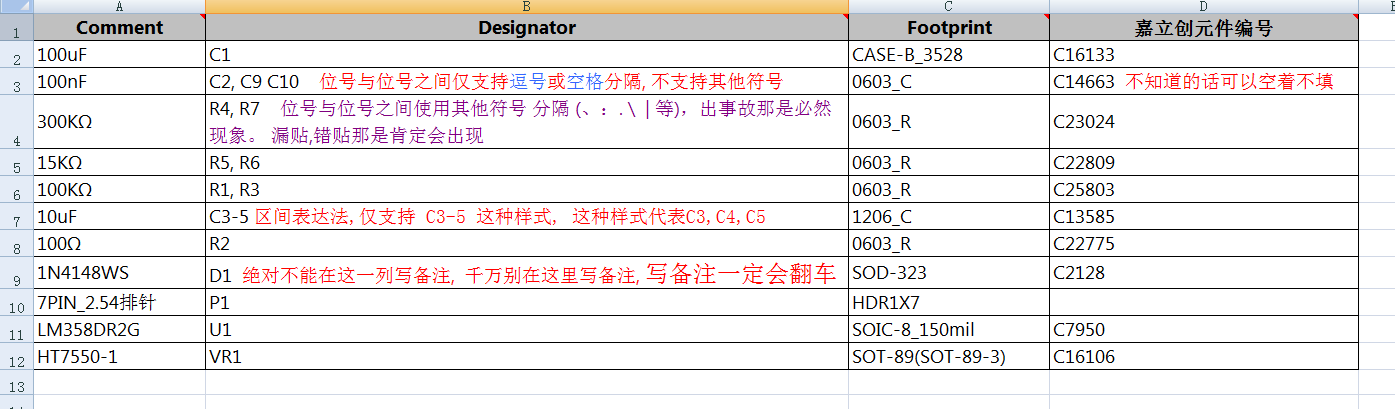Click the Comment header cell
The height and width of the screenshot is (409, 1395).
click(119, 27)
